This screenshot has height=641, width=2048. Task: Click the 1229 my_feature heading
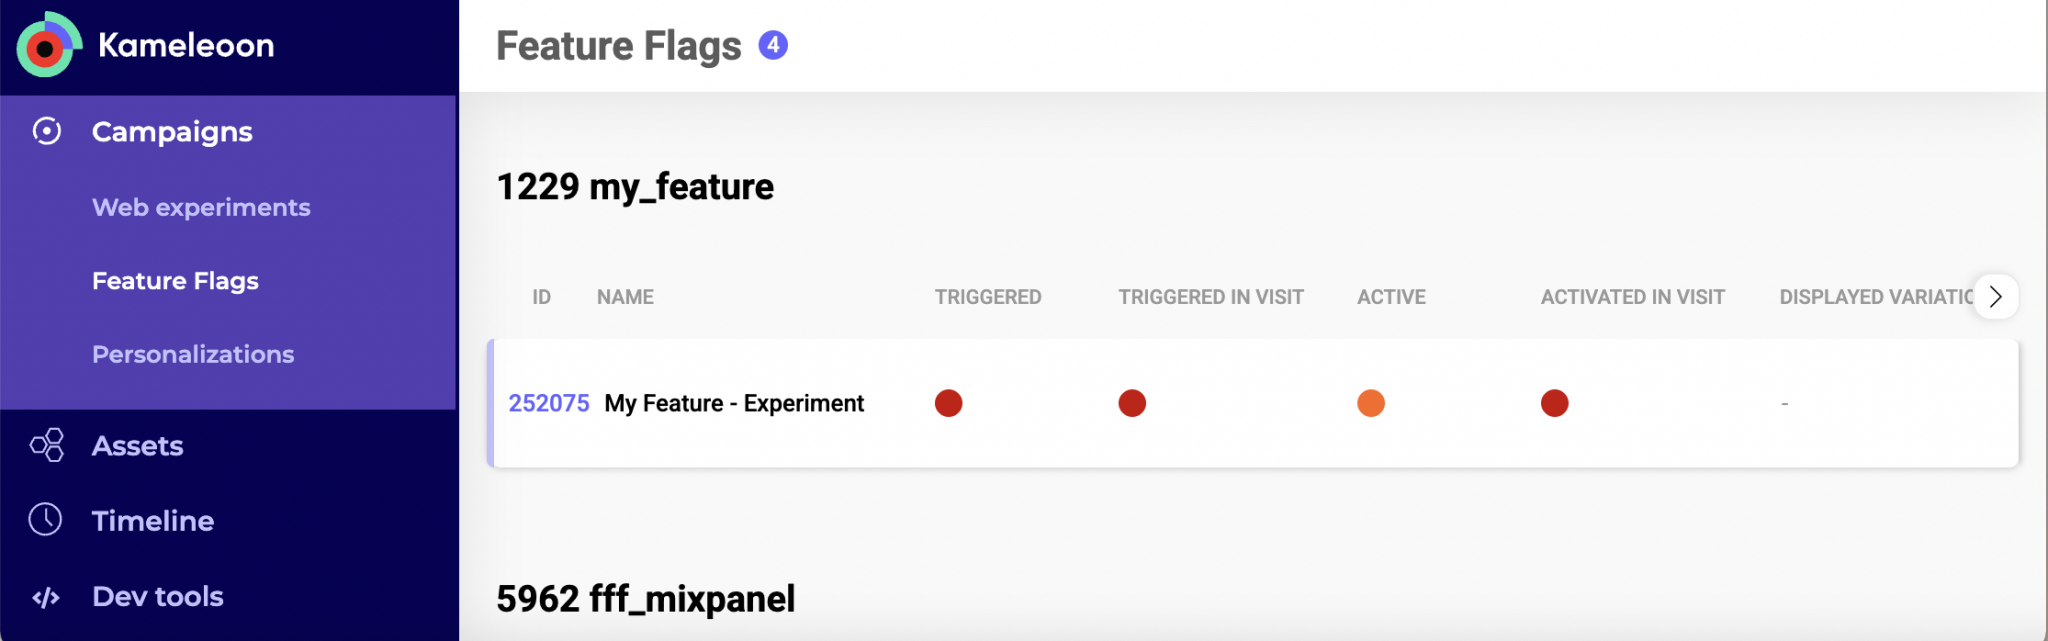point(635,187)
